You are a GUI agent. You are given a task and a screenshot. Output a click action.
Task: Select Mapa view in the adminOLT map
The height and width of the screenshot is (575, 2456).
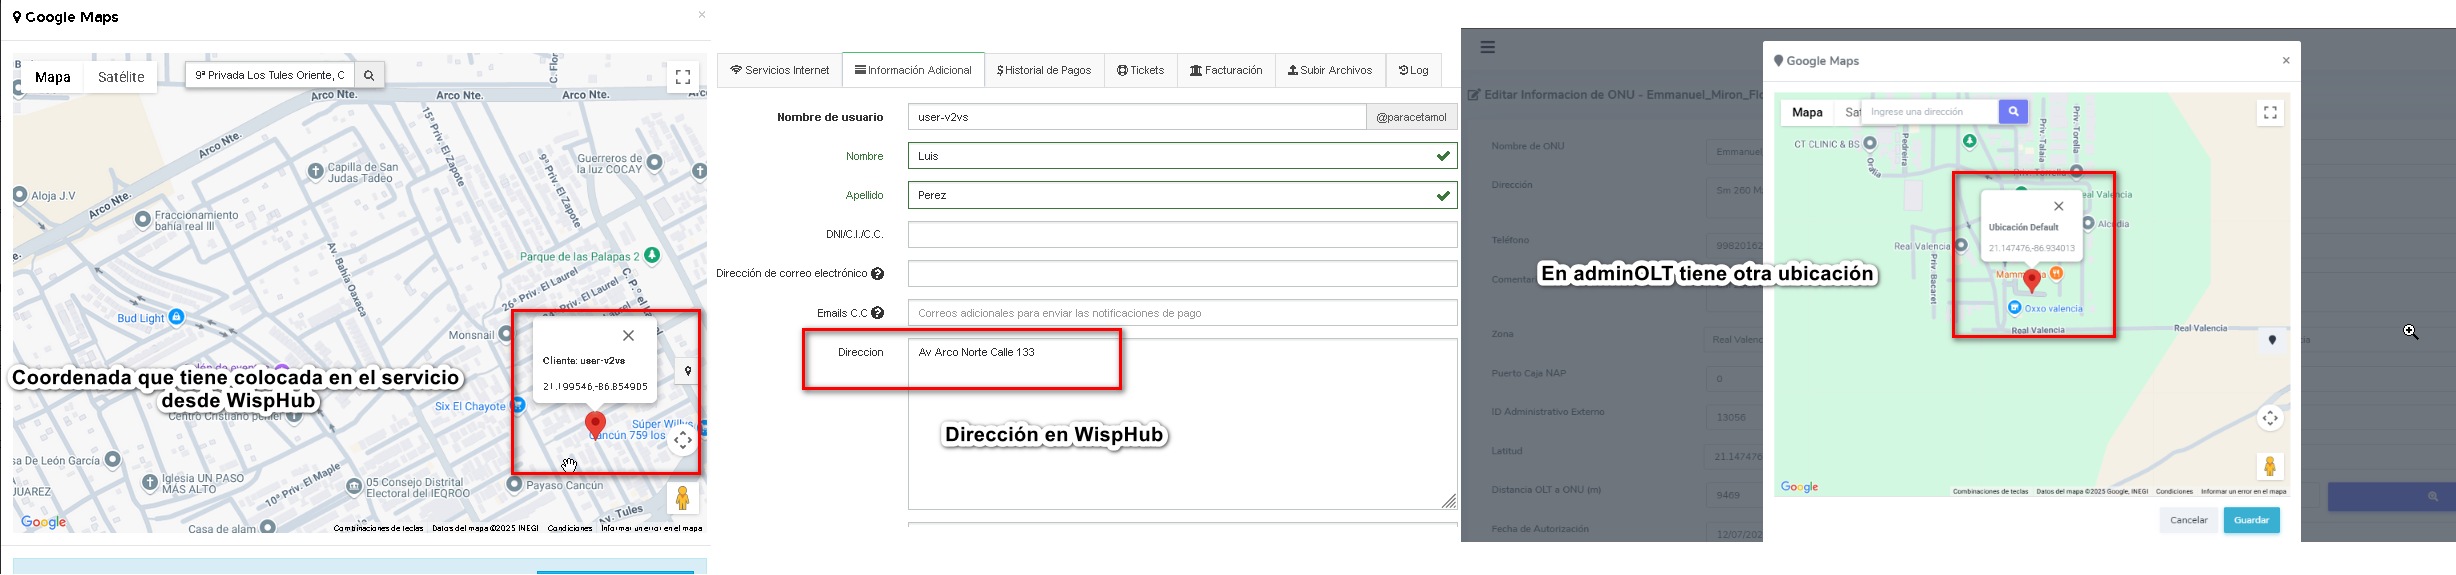[x=1807, y=112]
